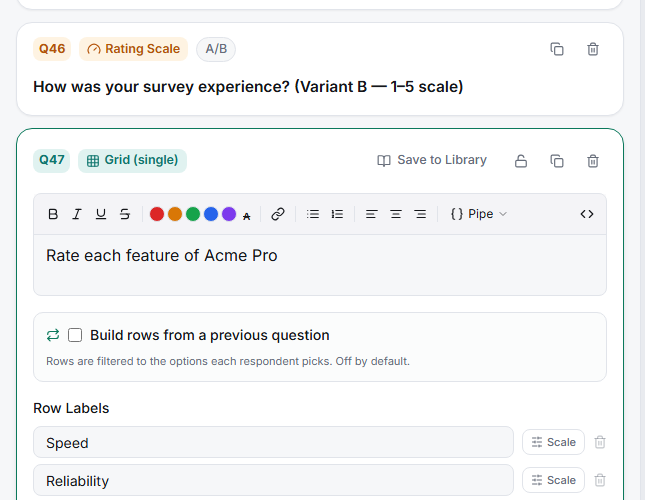This screenshot has height=500, width=645.
Task: Apply strikethrough formatting
Action: 125,214
